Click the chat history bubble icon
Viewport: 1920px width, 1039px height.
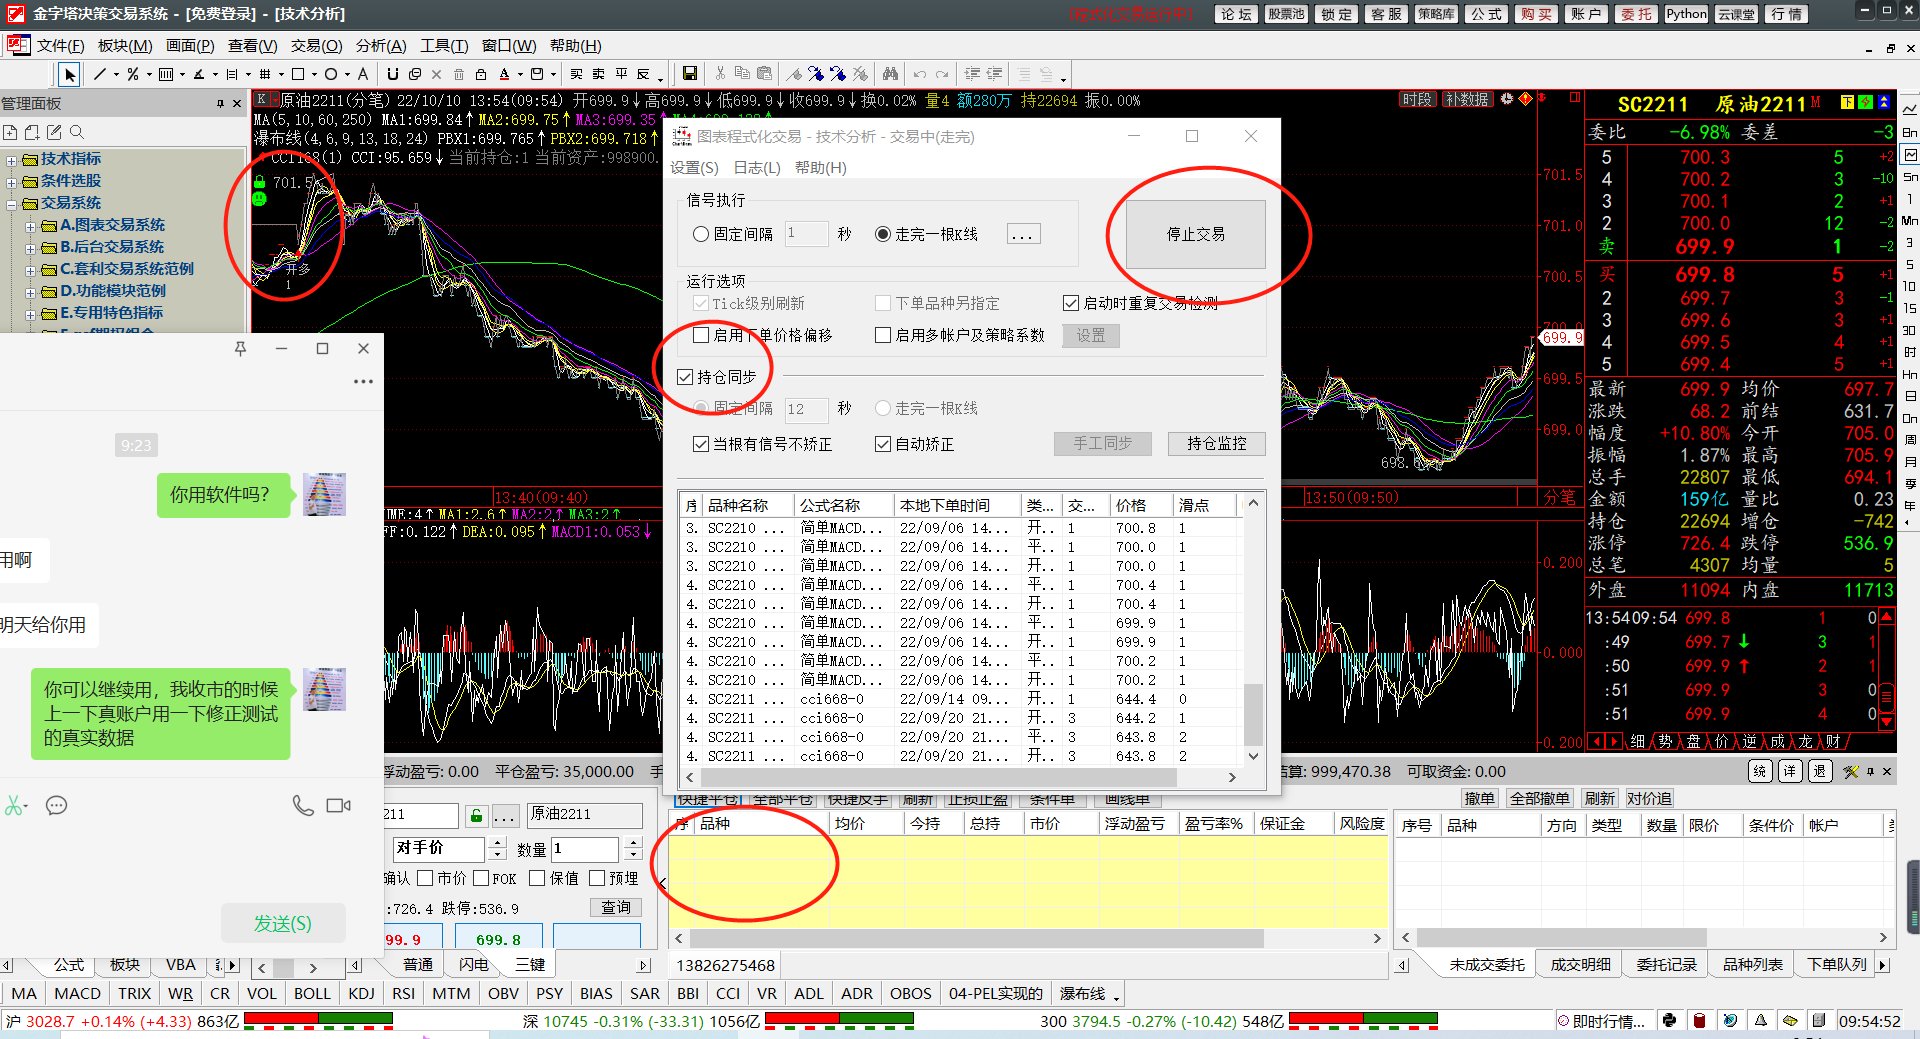point(57,806)
